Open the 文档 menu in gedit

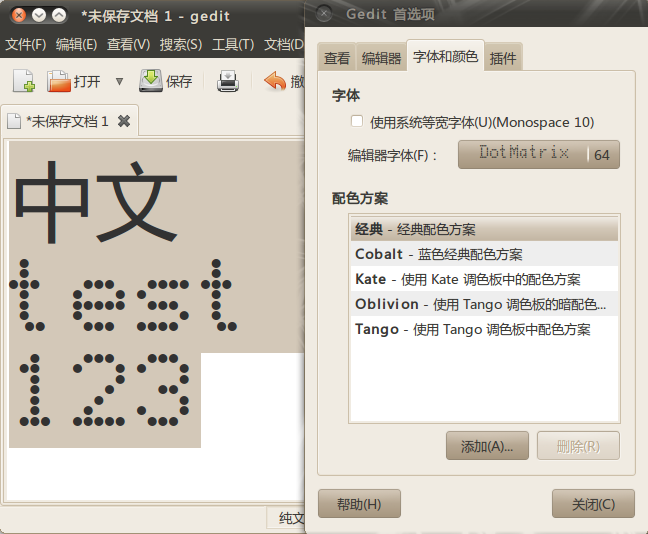(x=284, y=44)
